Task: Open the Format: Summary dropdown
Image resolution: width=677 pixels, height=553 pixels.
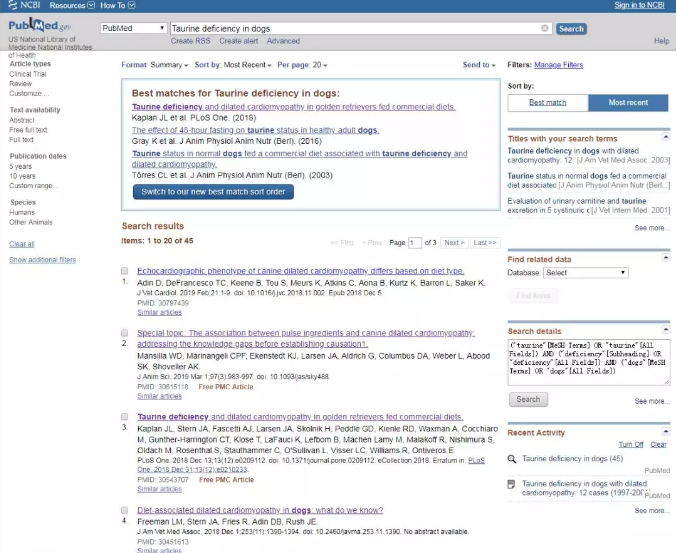Action: 155,65
